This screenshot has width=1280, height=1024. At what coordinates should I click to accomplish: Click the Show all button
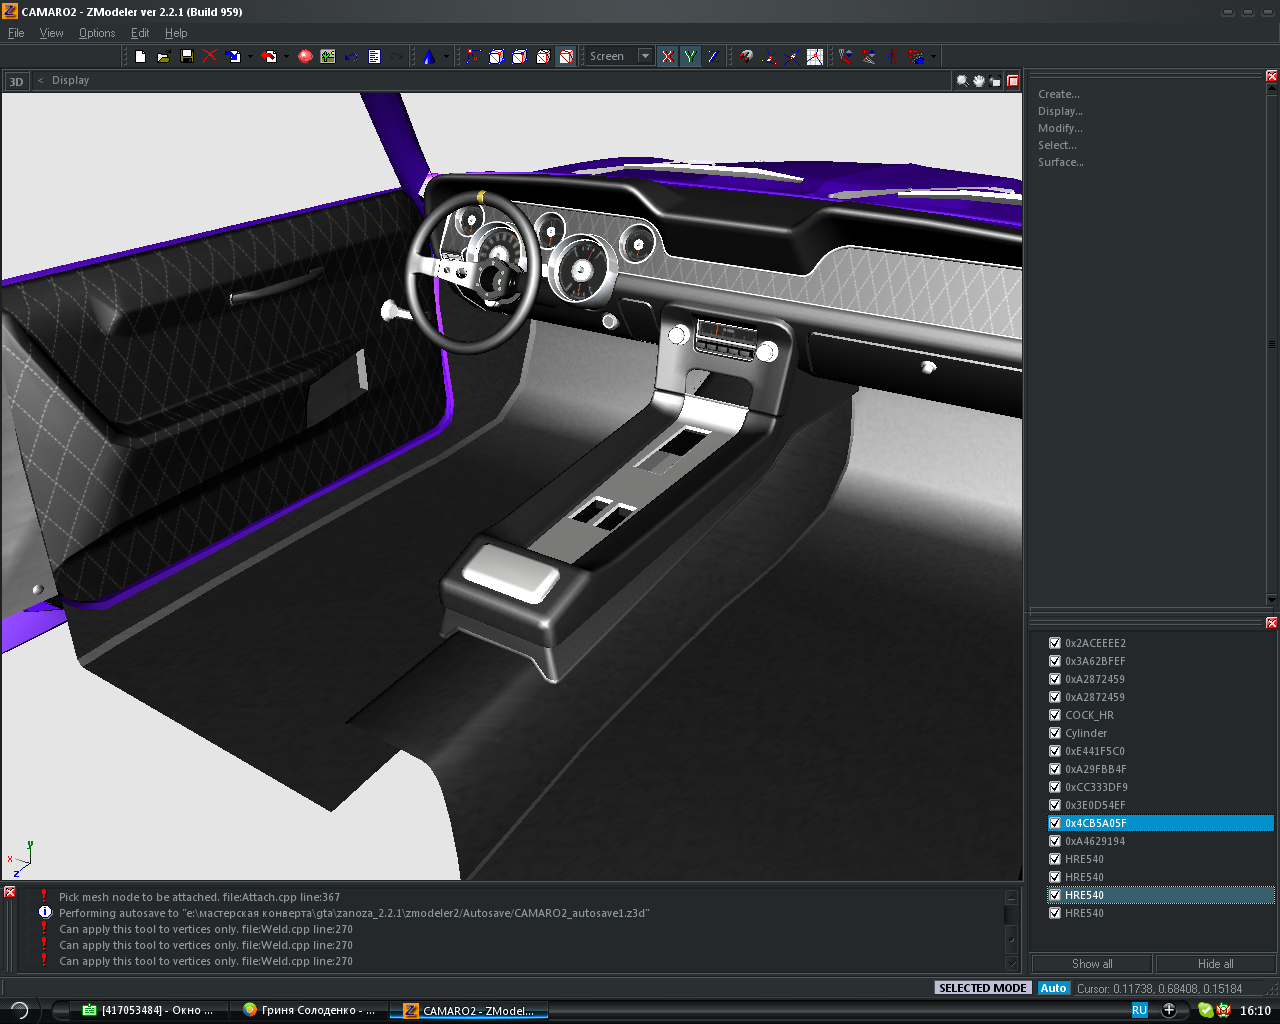point(1092,964)
